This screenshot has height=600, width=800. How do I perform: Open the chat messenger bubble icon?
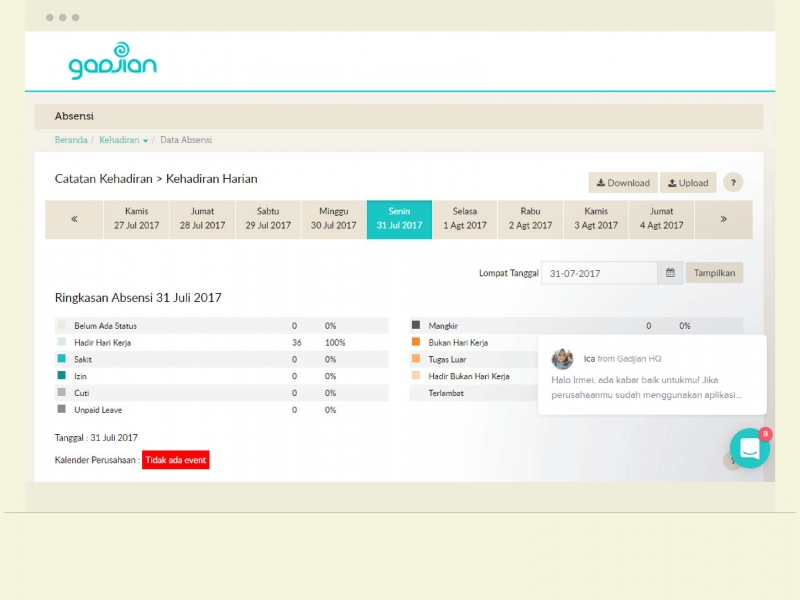(749, 448)
